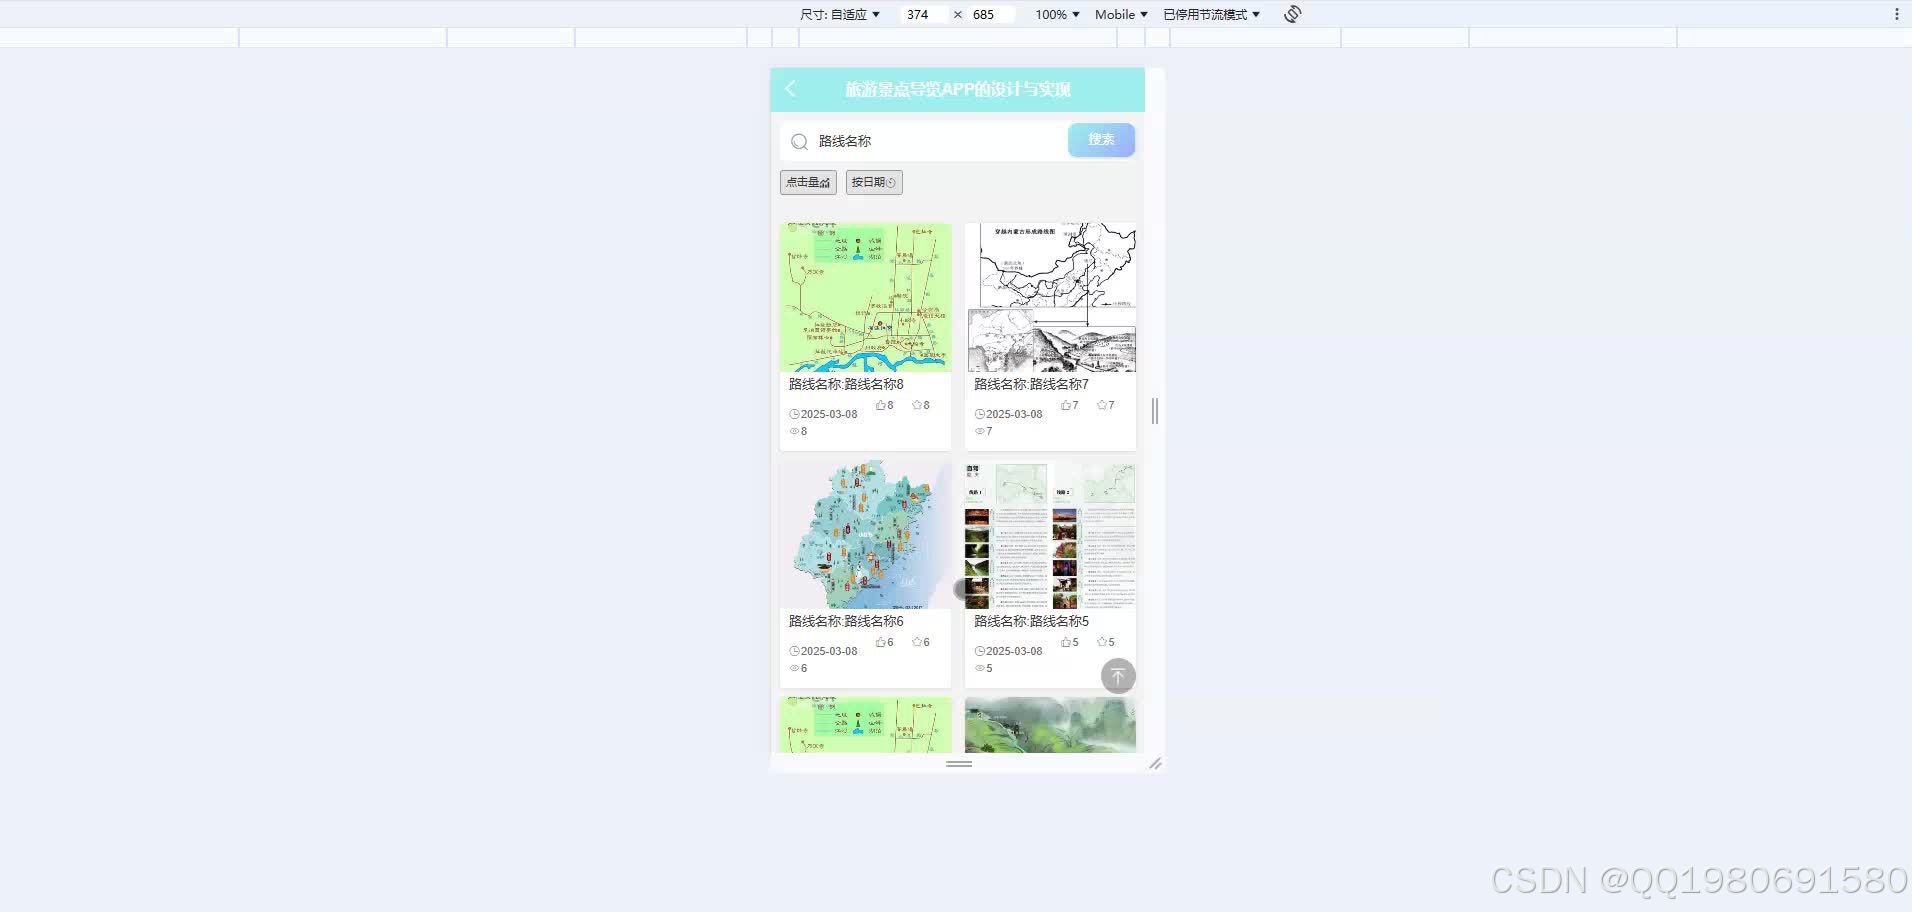1912x912 pixels.
Task: Click the back-to-top circular arrow button
Action: point(1118,676)
